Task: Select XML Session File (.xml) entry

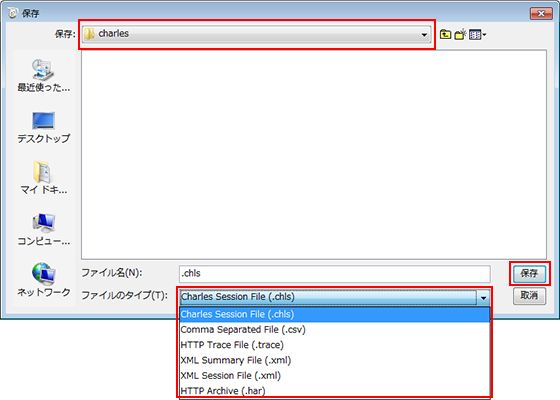Action: click(x=335, y=376)
